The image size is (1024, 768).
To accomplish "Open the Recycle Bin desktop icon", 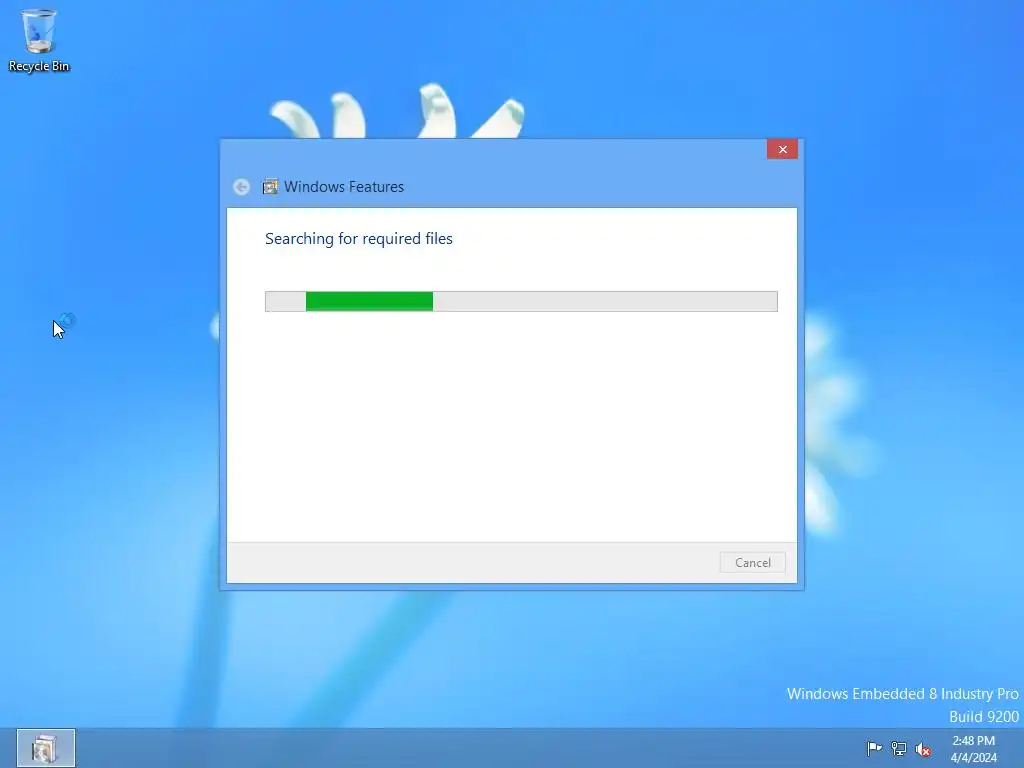I will click(39, 39).
